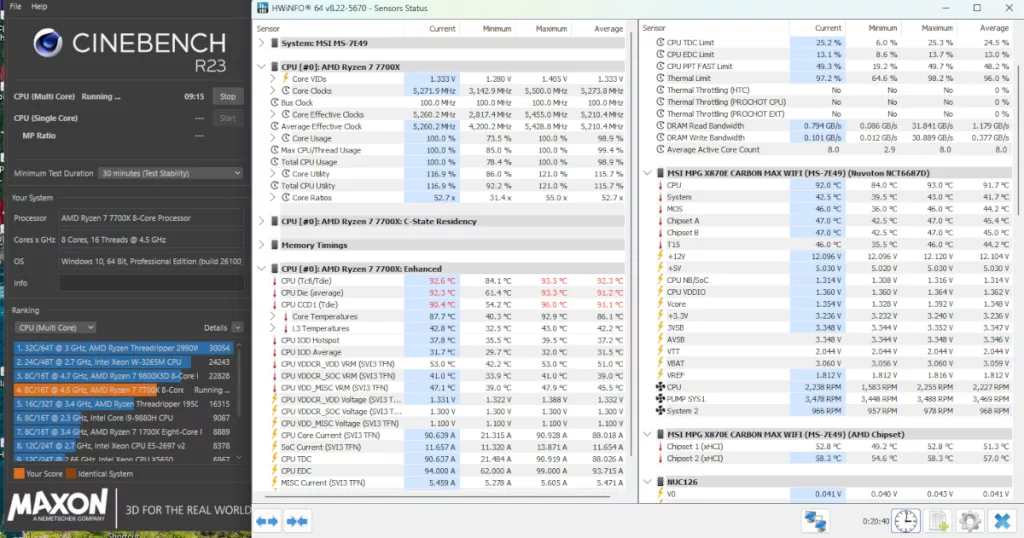Collapse the Nuvoton NCT6687D sensor group
This screenshot has height=538, width=1024.
[x=647, y=173]
